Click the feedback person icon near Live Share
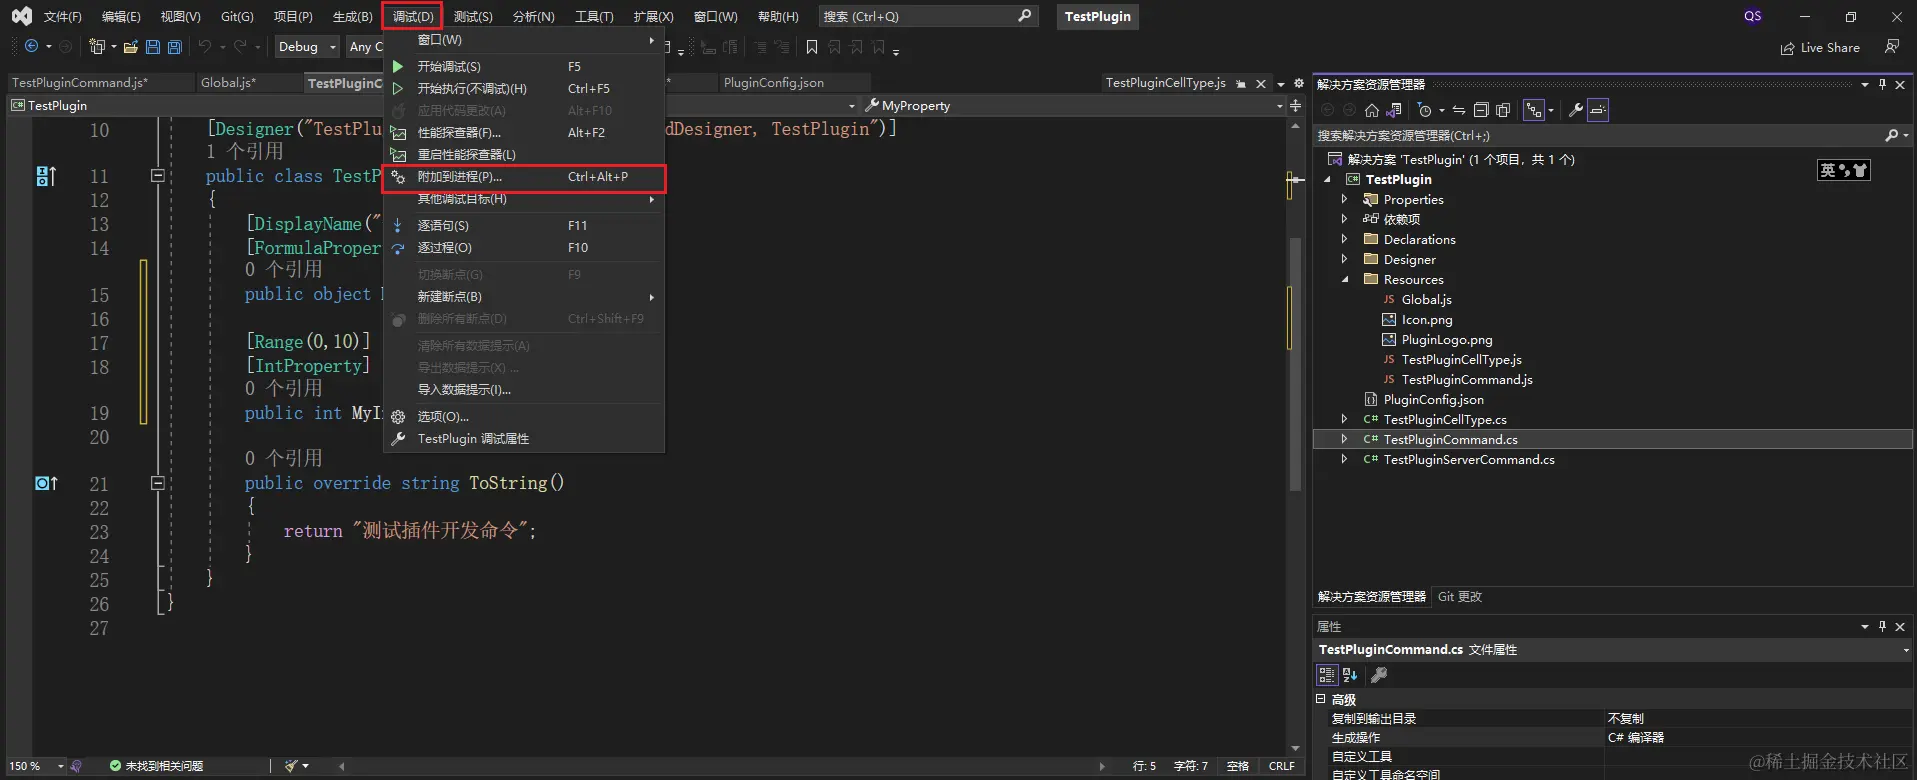Image resolution: width=1917 pixels, height=780 pixels. pyautogui.click(x=1891, y=46)
